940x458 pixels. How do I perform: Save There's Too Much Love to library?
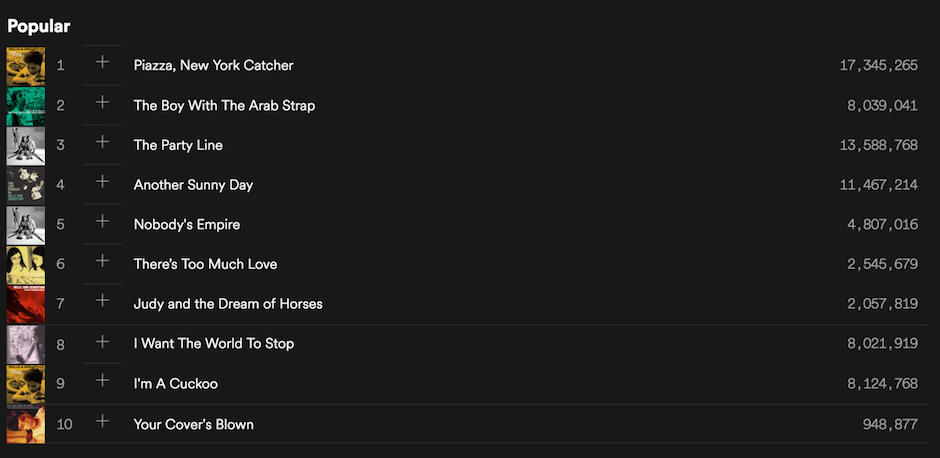pyautogui.click(x=102, y=262)
